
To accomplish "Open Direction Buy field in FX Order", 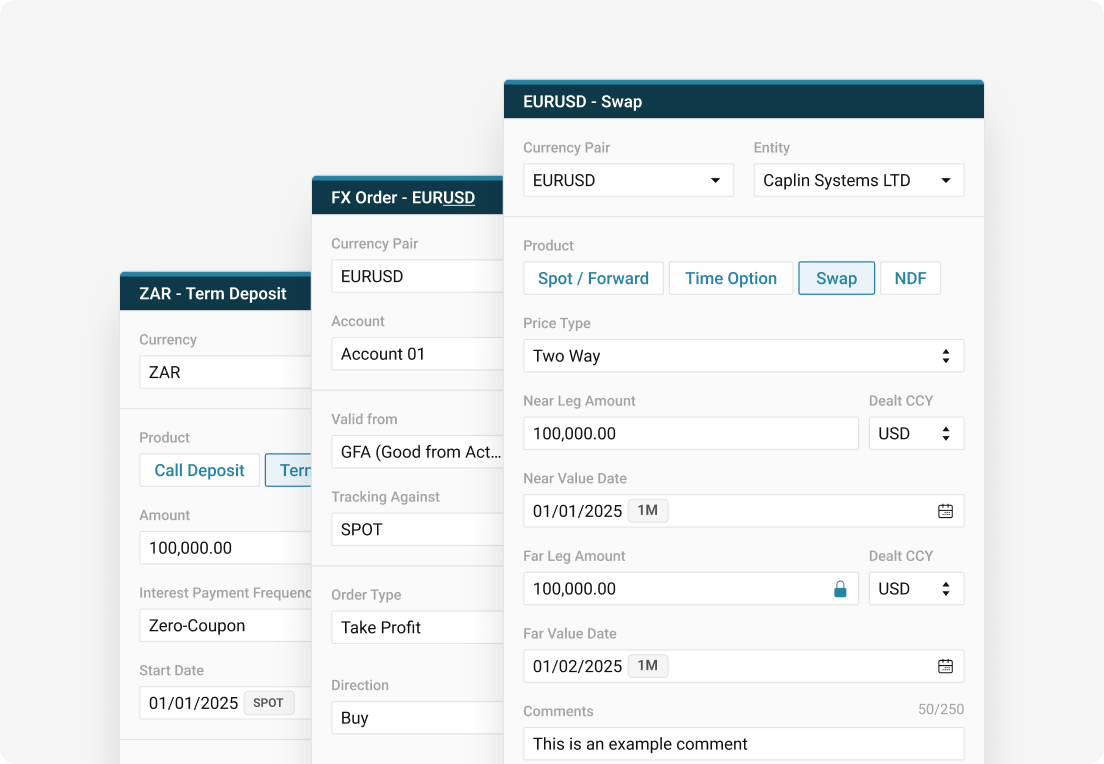I will coord(417,718).
